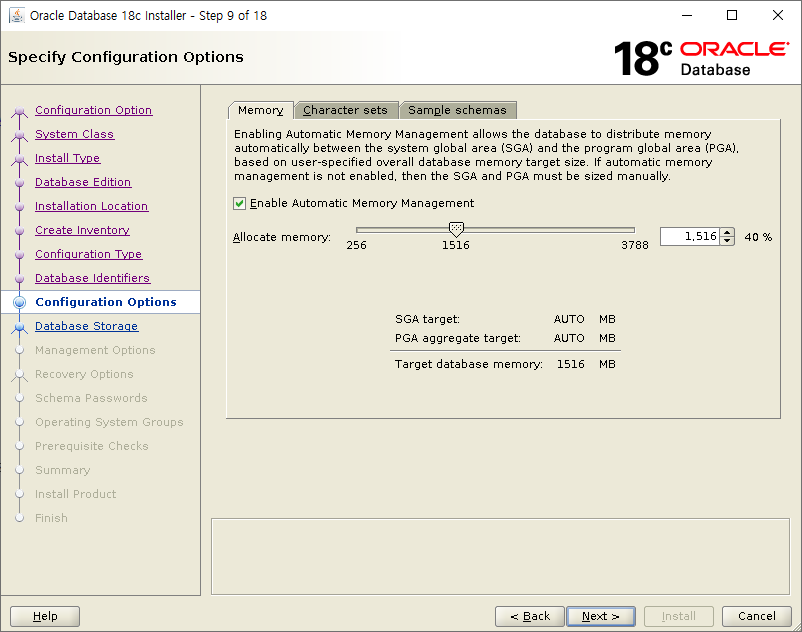Decrease memory with the spinner down arrow
Screen dimensions: 802x632
[x=727, y=241]
